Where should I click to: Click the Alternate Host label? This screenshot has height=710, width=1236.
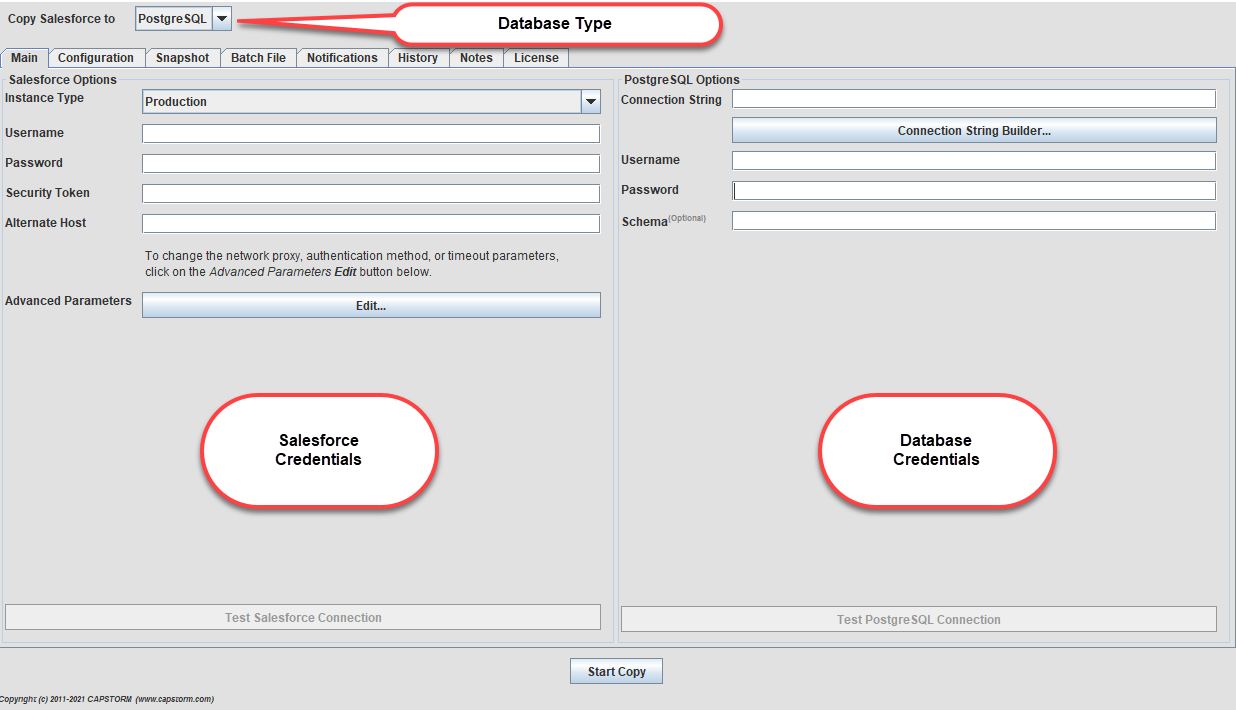click(45, 223)
